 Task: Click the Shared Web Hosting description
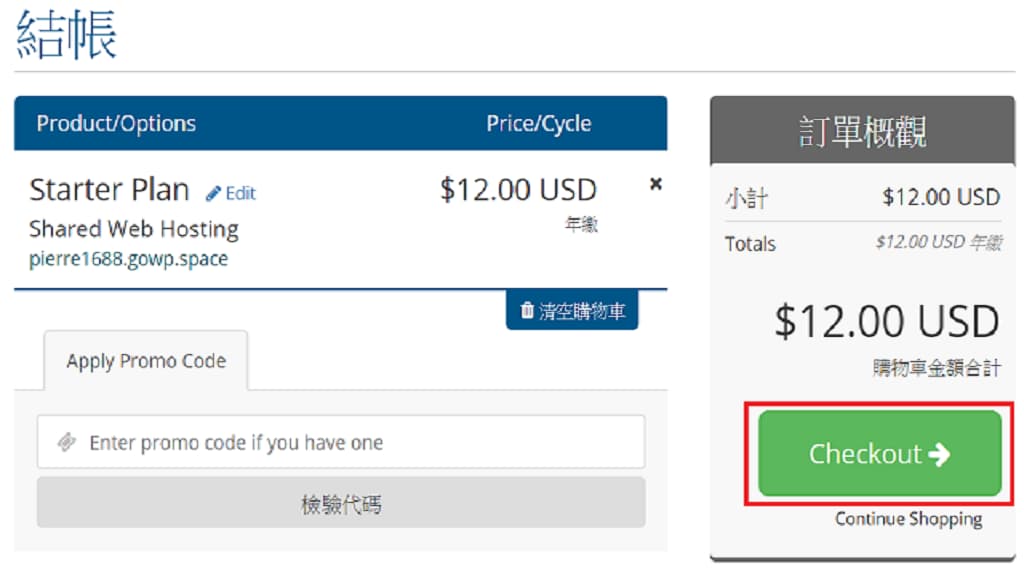(x=134, y=229)
